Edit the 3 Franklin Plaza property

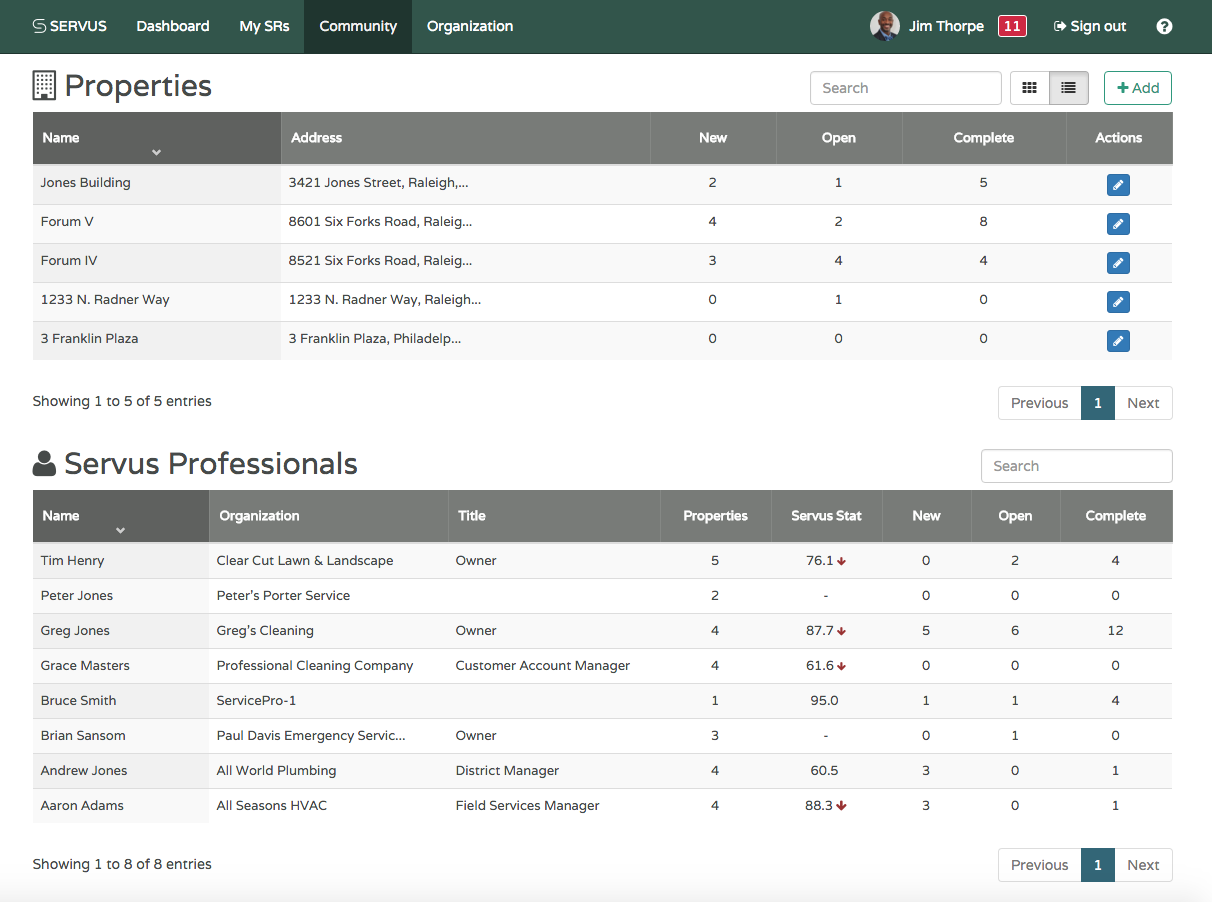click(1118, 341)
